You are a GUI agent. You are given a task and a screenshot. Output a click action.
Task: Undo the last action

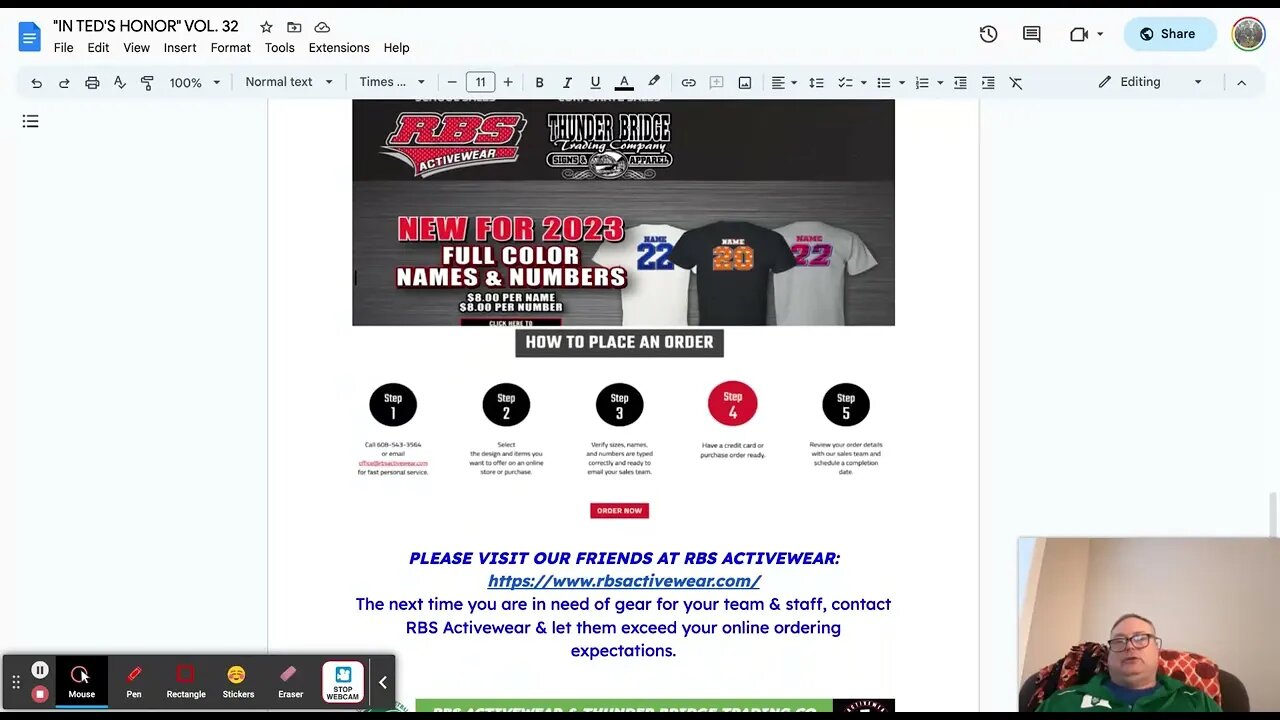point(37,83)
